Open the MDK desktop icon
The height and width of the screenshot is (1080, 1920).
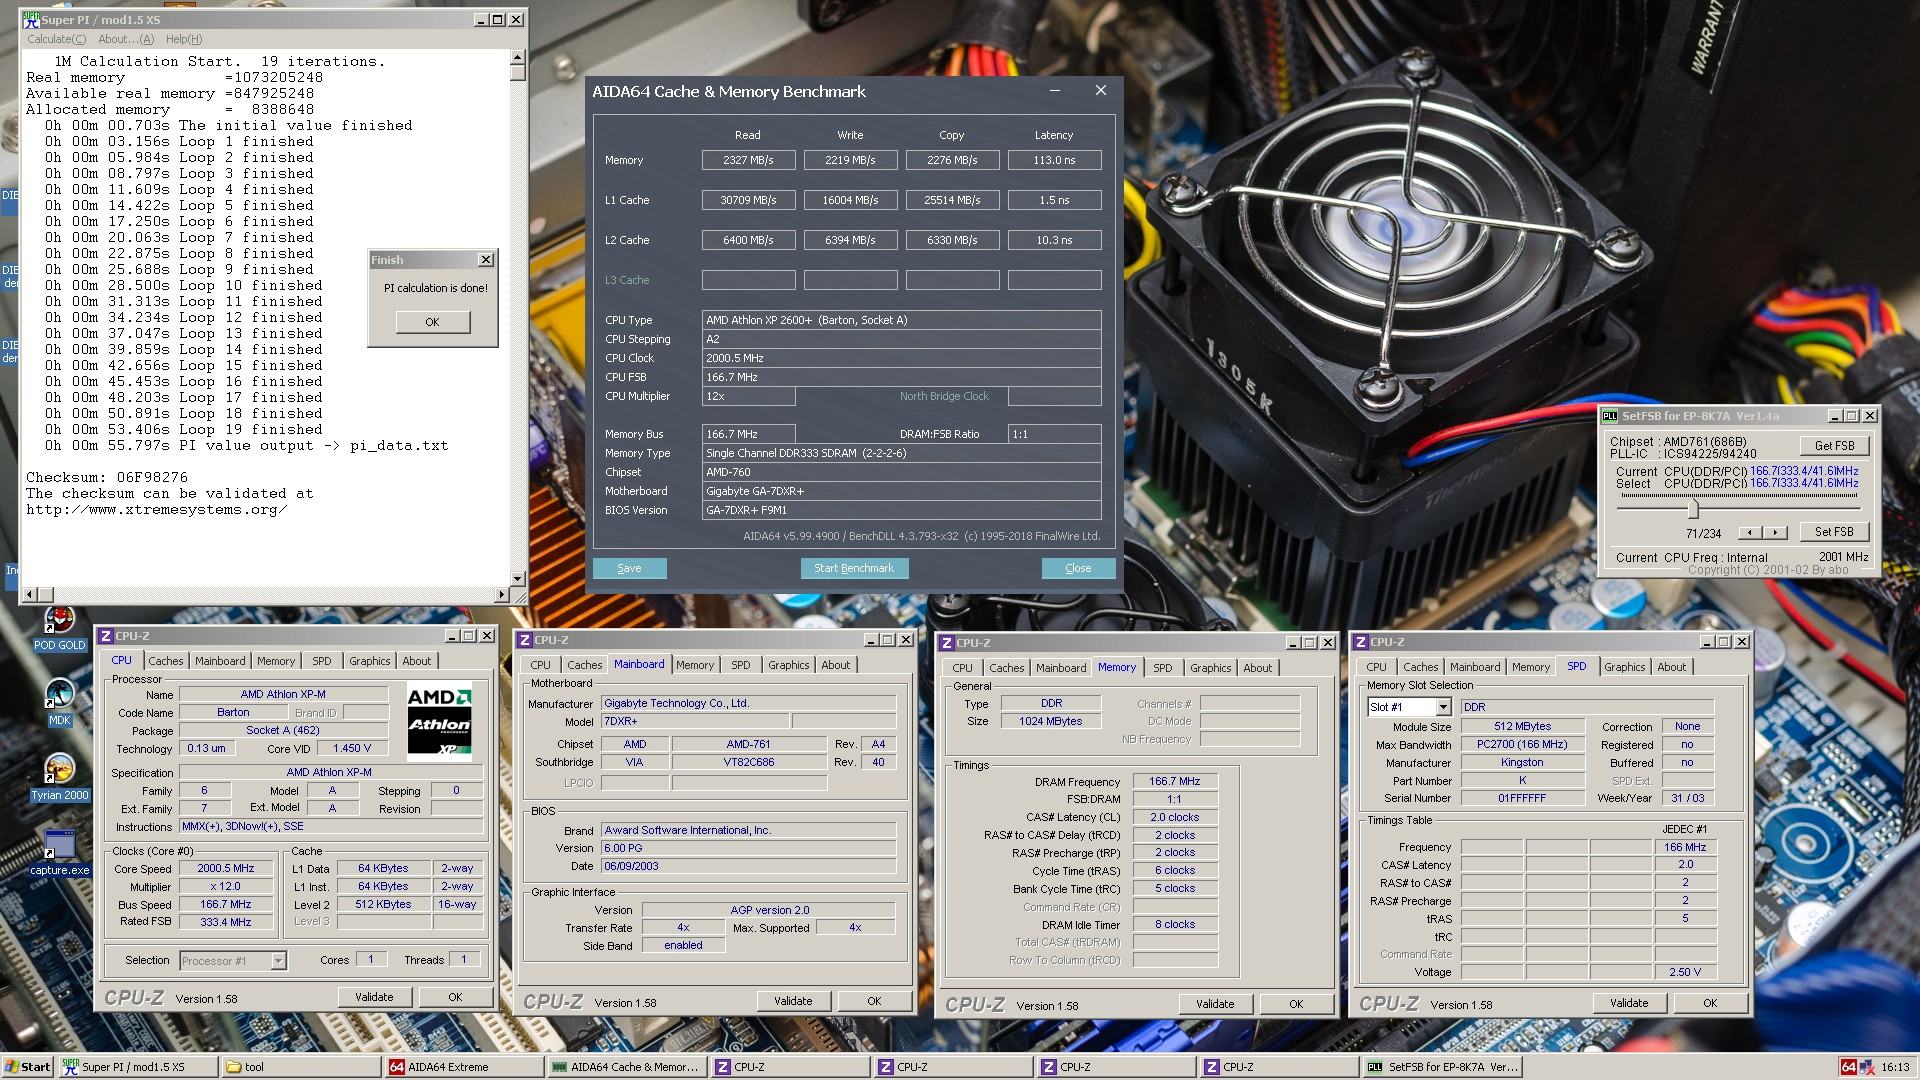(x=59, y=702)
